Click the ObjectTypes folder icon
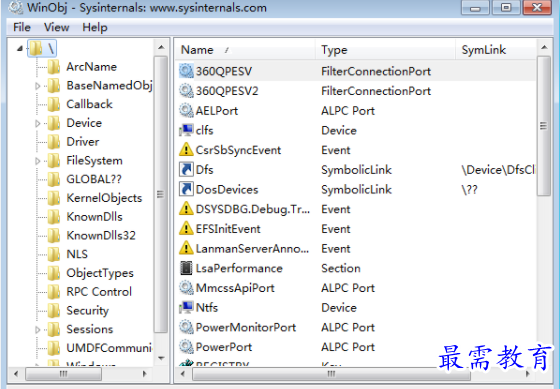 (x=54, y=273)
